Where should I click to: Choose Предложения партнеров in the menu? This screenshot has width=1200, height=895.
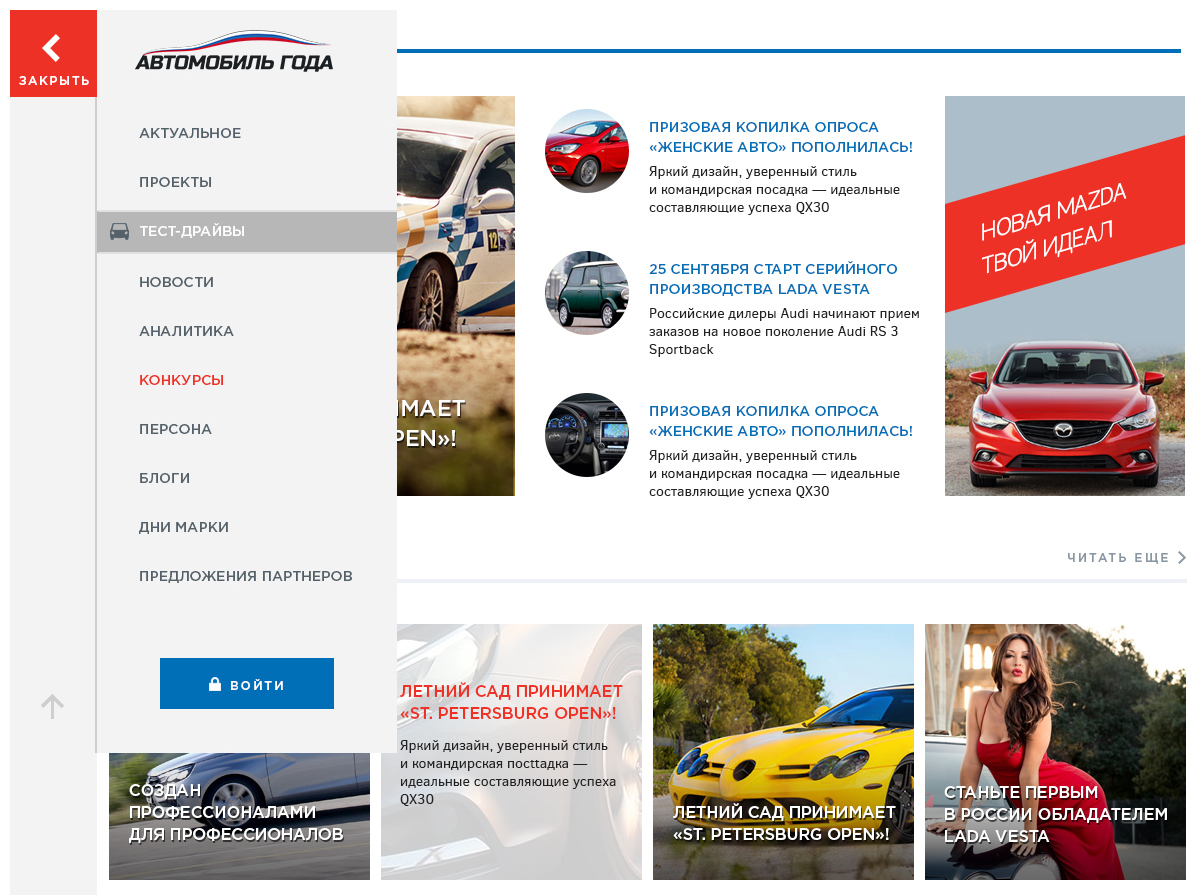tap(246, 577)
